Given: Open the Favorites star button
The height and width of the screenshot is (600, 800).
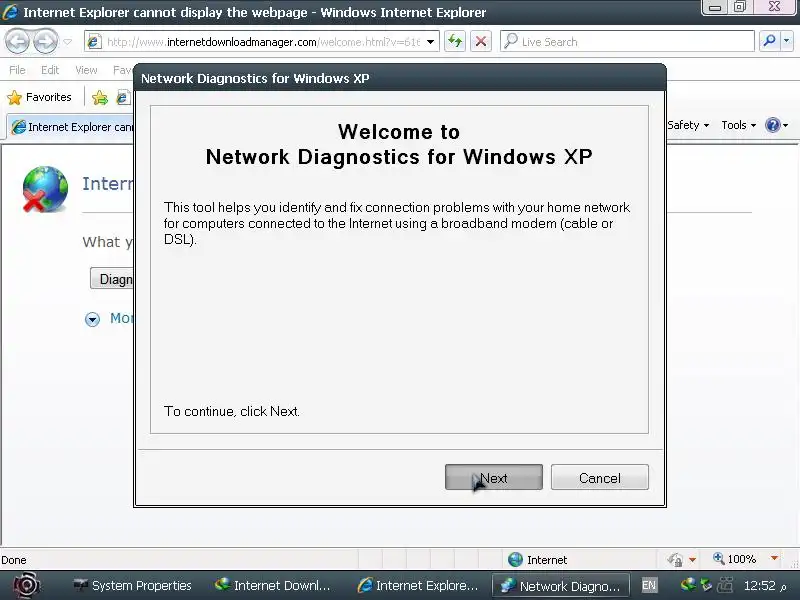Looking at the screenshot, I should point(39,97).
